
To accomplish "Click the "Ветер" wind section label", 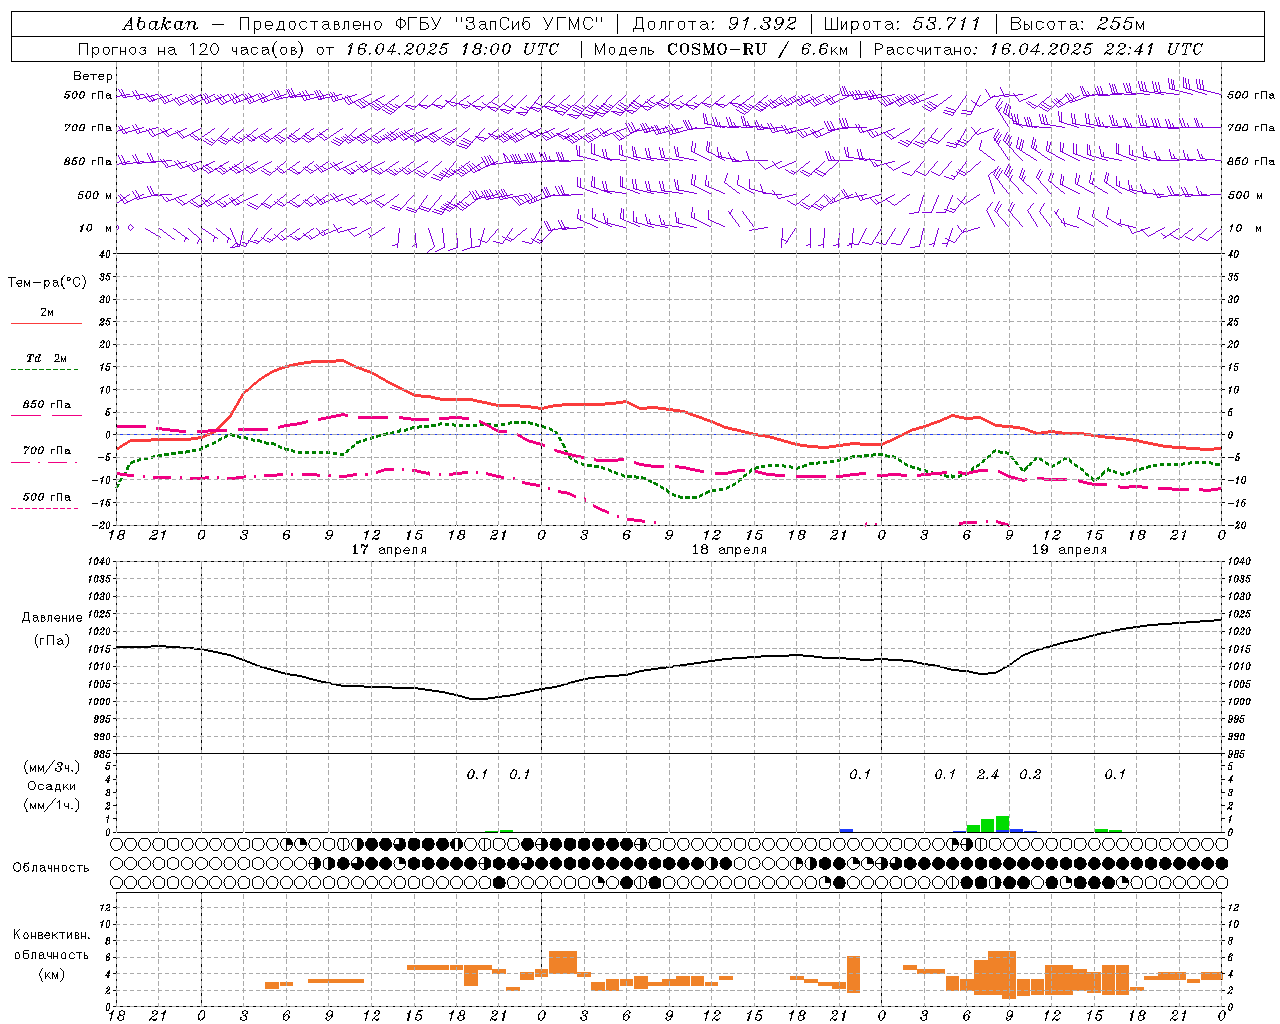I will [x=93, y=76].
